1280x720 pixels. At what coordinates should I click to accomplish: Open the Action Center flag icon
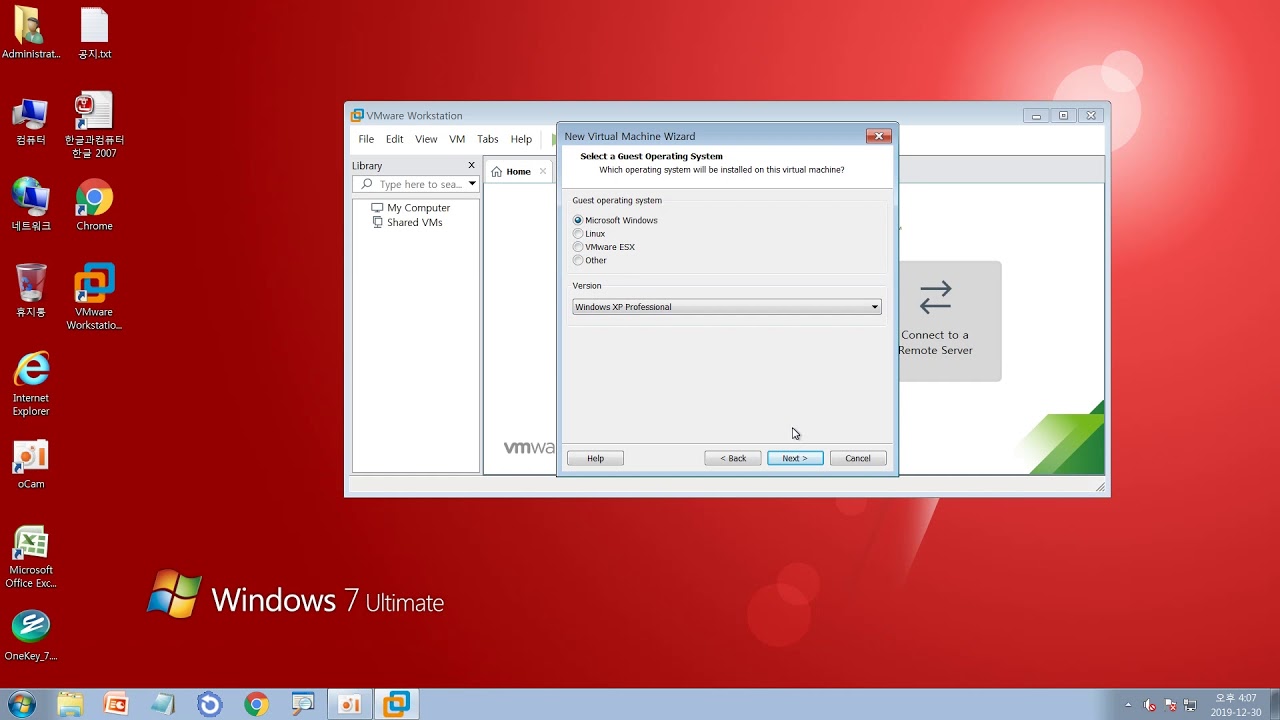1170,705
